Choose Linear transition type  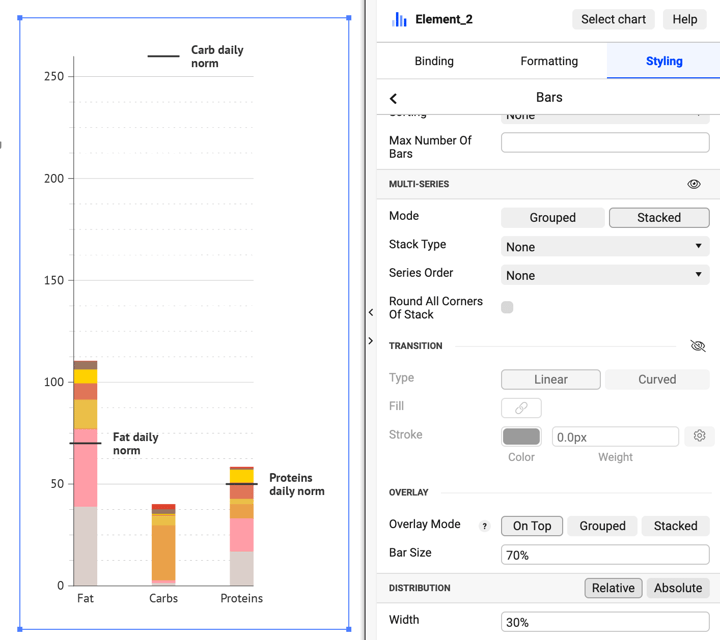(x=551, y=379)
